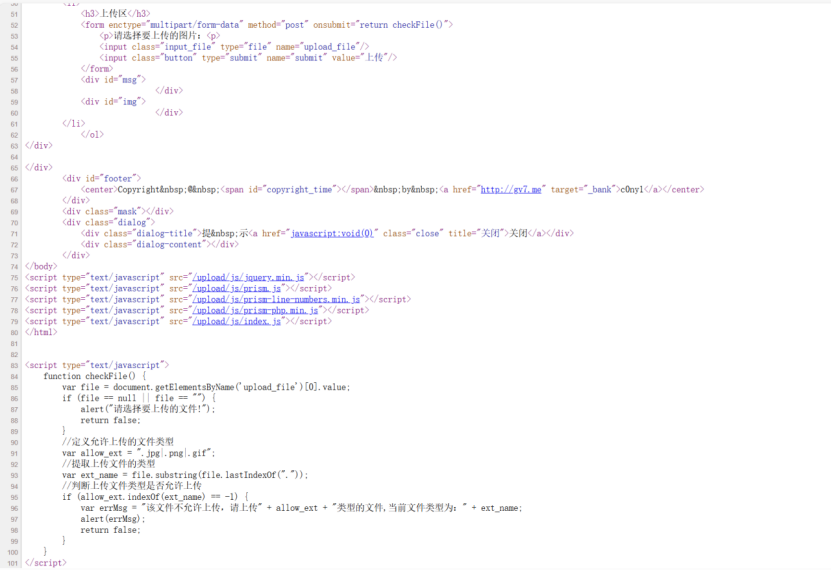Open the /upload/js/prism.js script link

click(x=237, y=289)
